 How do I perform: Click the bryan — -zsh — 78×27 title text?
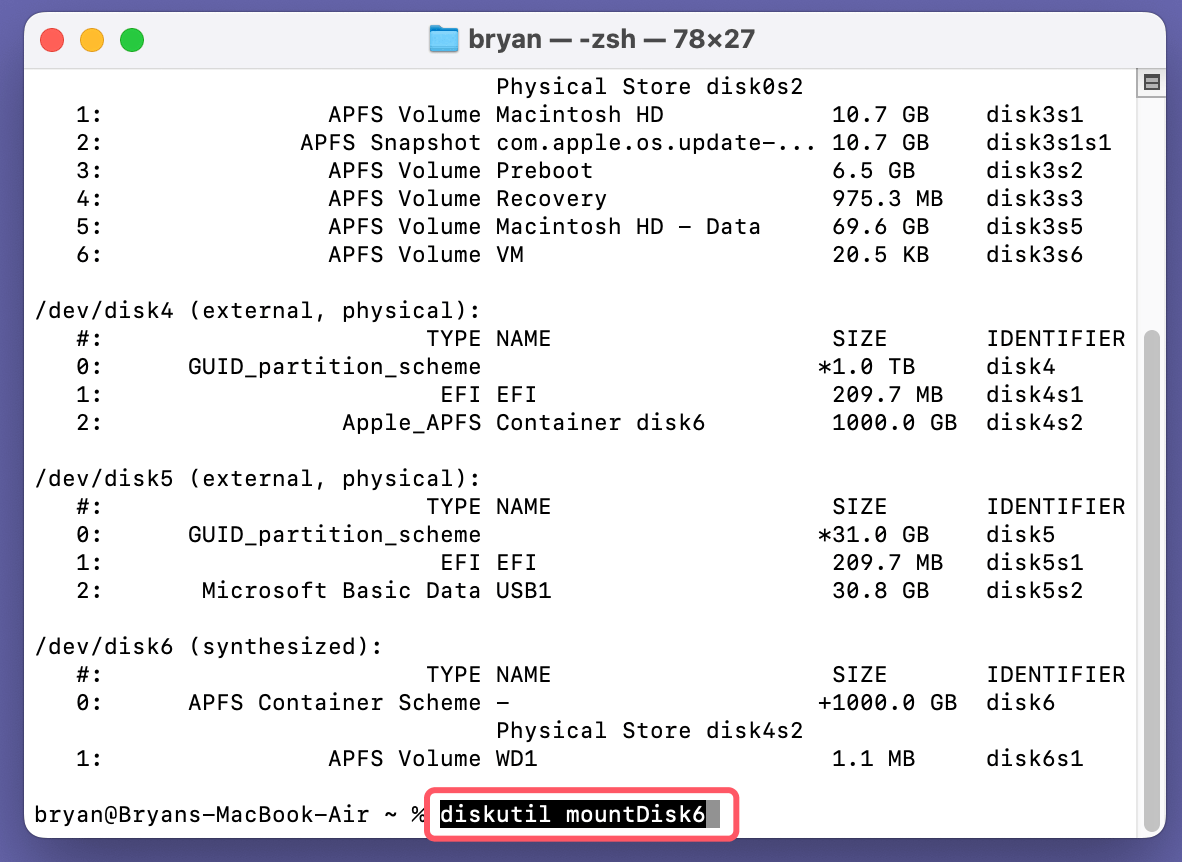click(610, 39)
